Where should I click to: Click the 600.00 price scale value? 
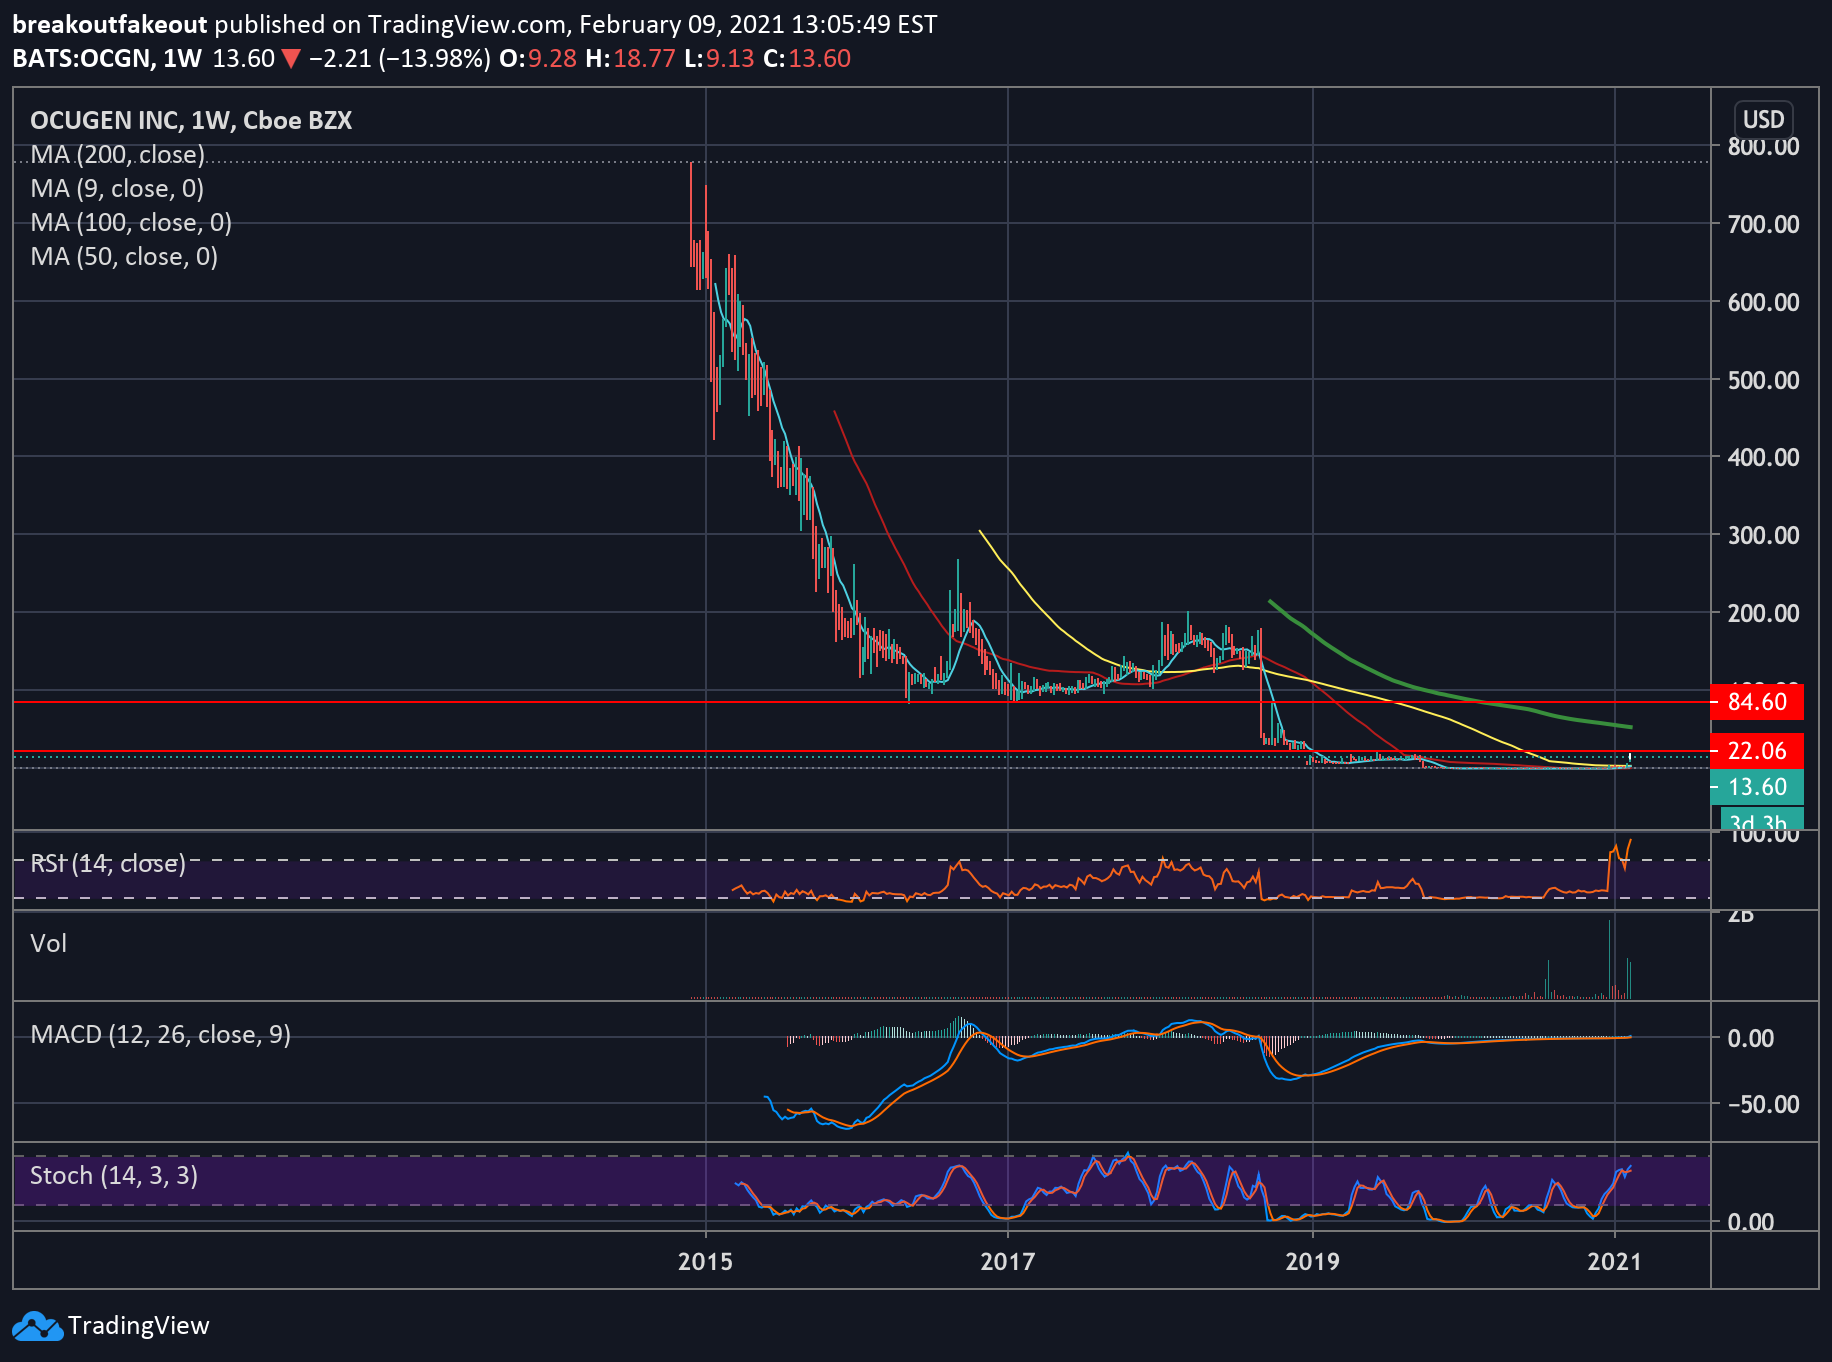click(x=1763, y=302)
